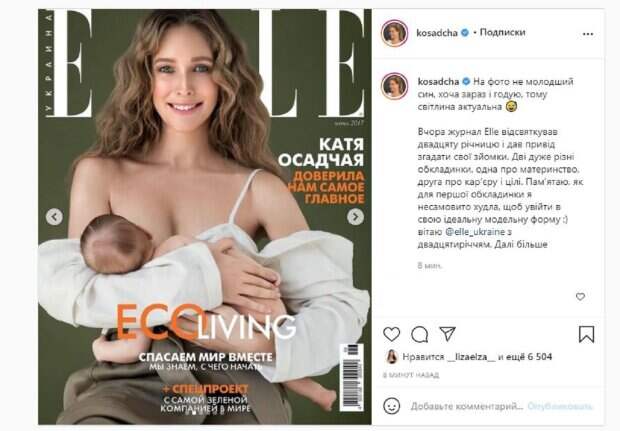Share post using the paper plane icon

coord(448,334)
